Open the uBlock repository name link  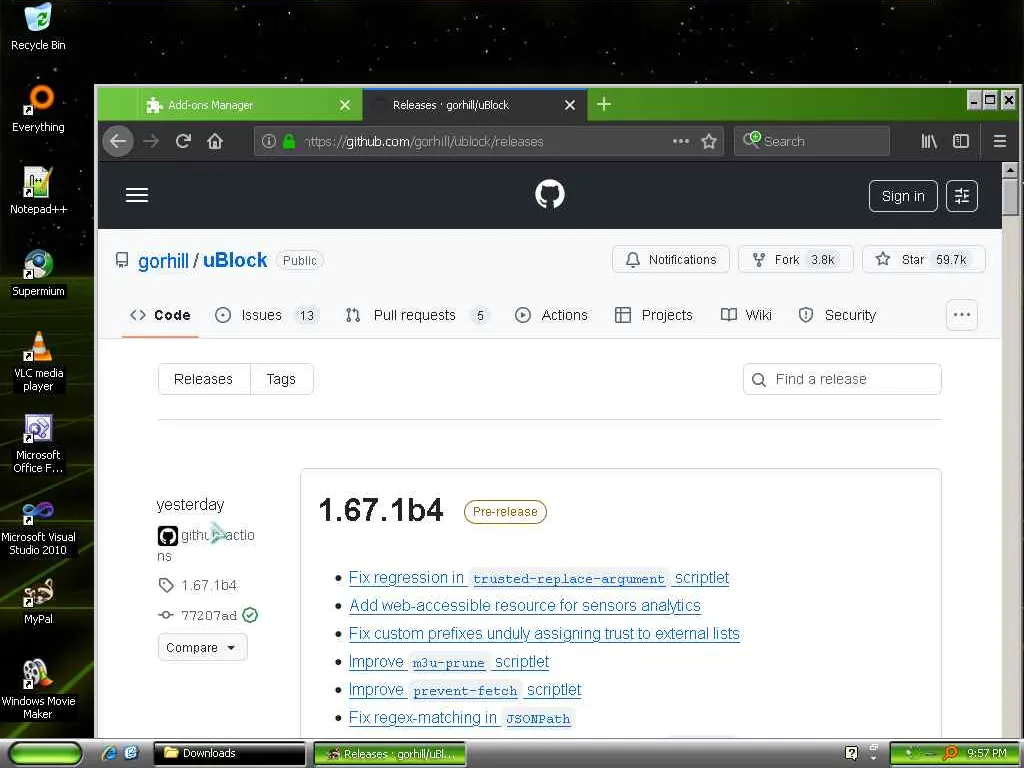(235, 260)
